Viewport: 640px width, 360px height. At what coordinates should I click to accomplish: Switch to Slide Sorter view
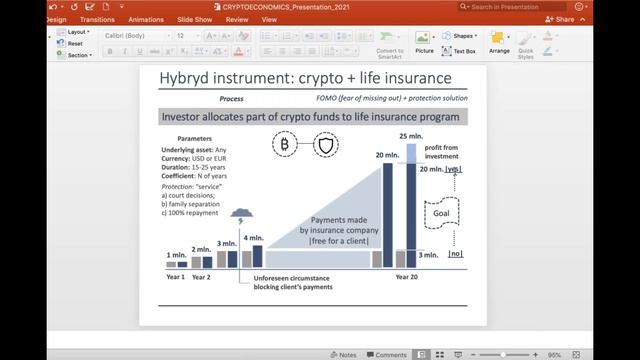point(440,355)
